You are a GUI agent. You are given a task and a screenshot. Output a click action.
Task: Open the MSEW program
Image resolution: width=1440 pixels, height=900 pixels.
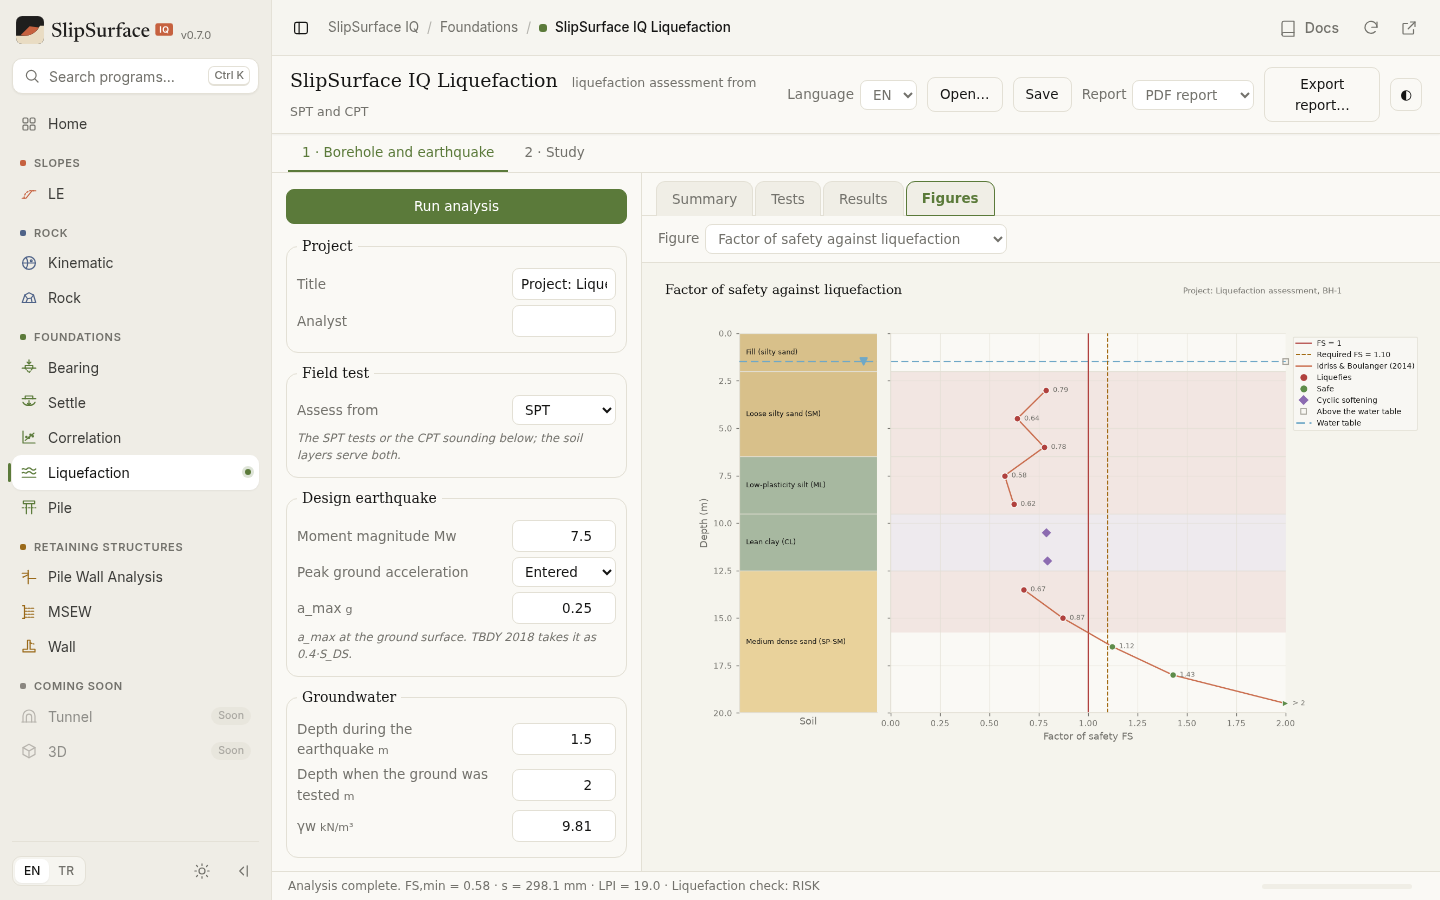[135, 612]
